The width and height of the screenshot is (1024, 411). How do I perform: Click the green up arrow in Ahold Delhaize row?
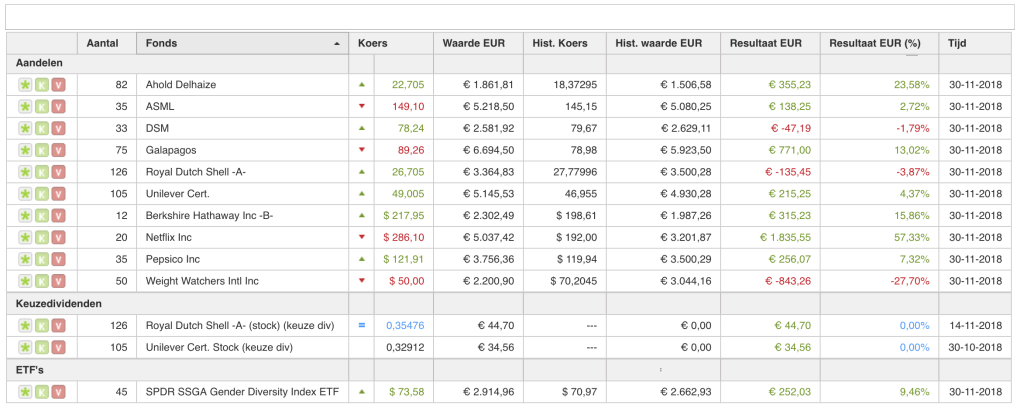(361, 84)
